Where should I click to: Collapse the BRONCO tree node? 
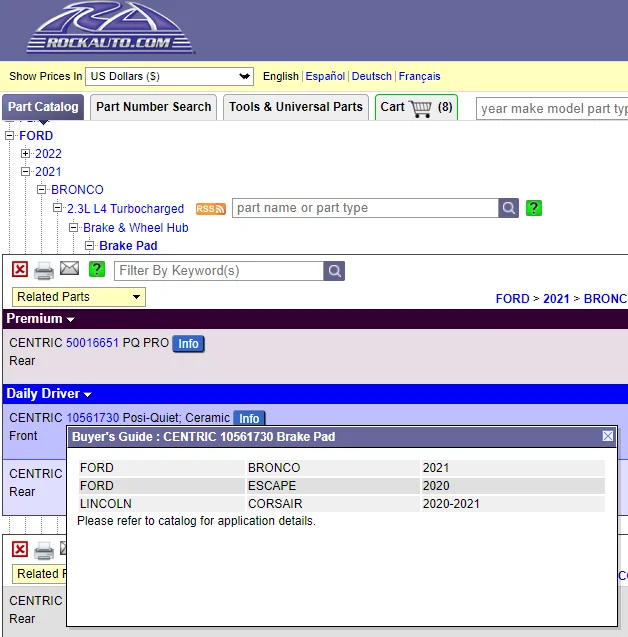coord(41,190)
